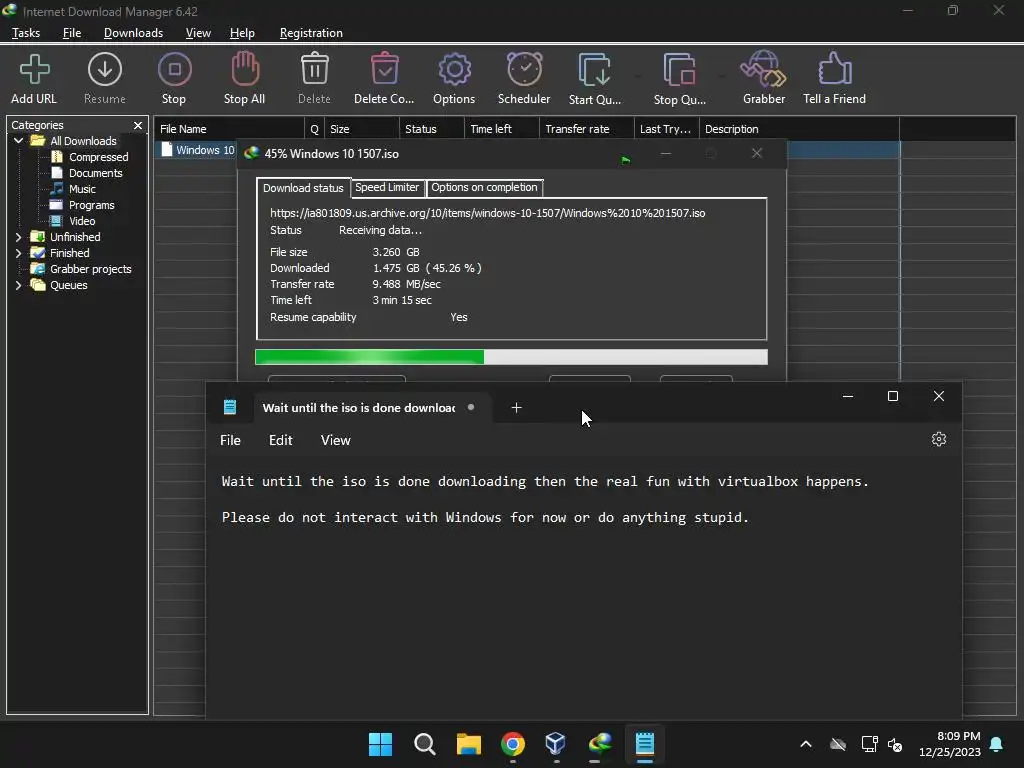Expand the Finished category
Screen dimensions: 1024x768
point(18,253)
